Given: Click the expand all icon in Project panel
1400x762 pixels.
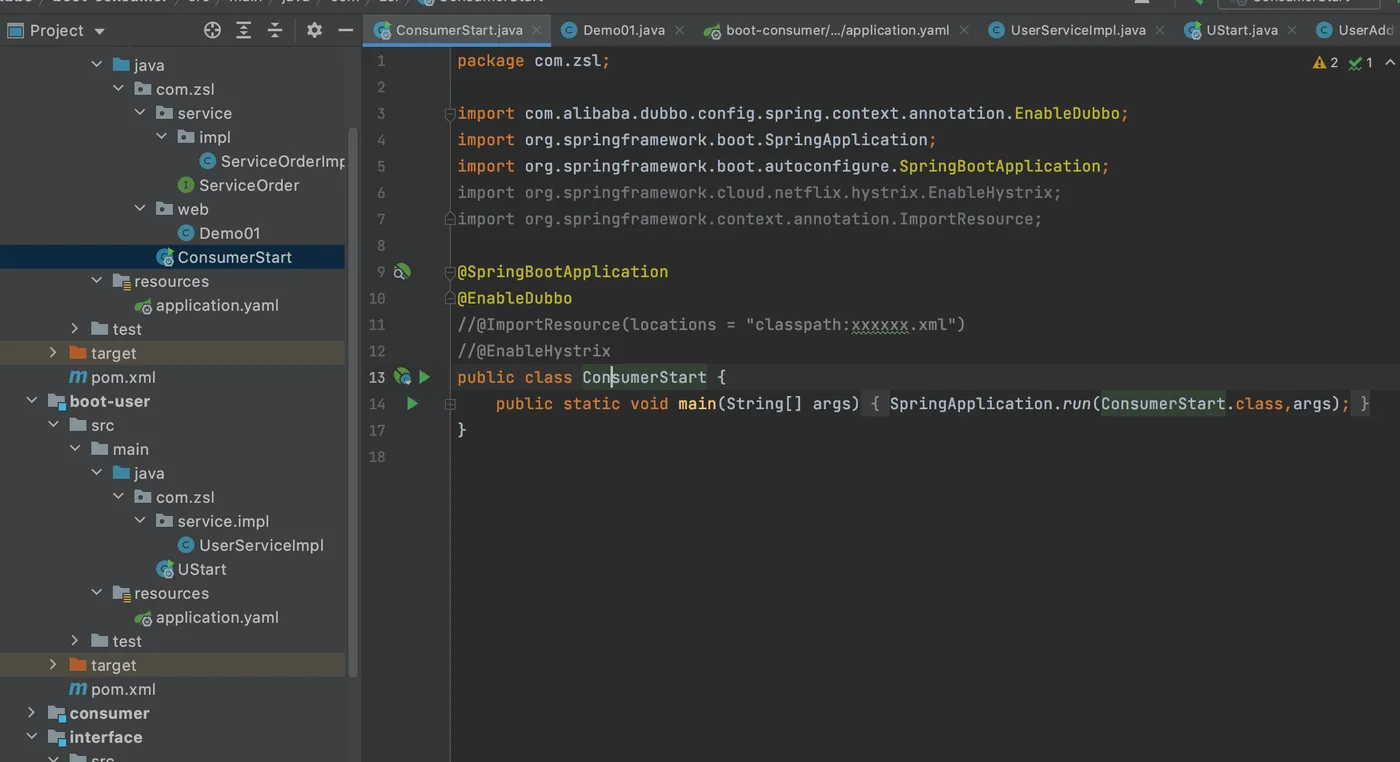Looking at the screenshot, I should point(243,30).
